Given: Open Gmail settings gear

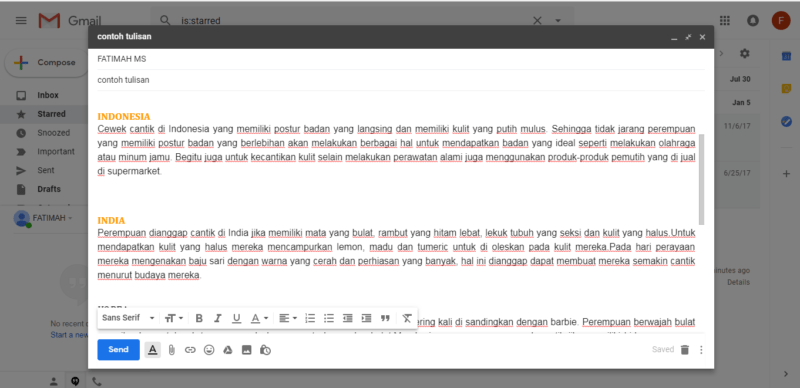Looking at the screenshot, I should click(x=744, y=54).
